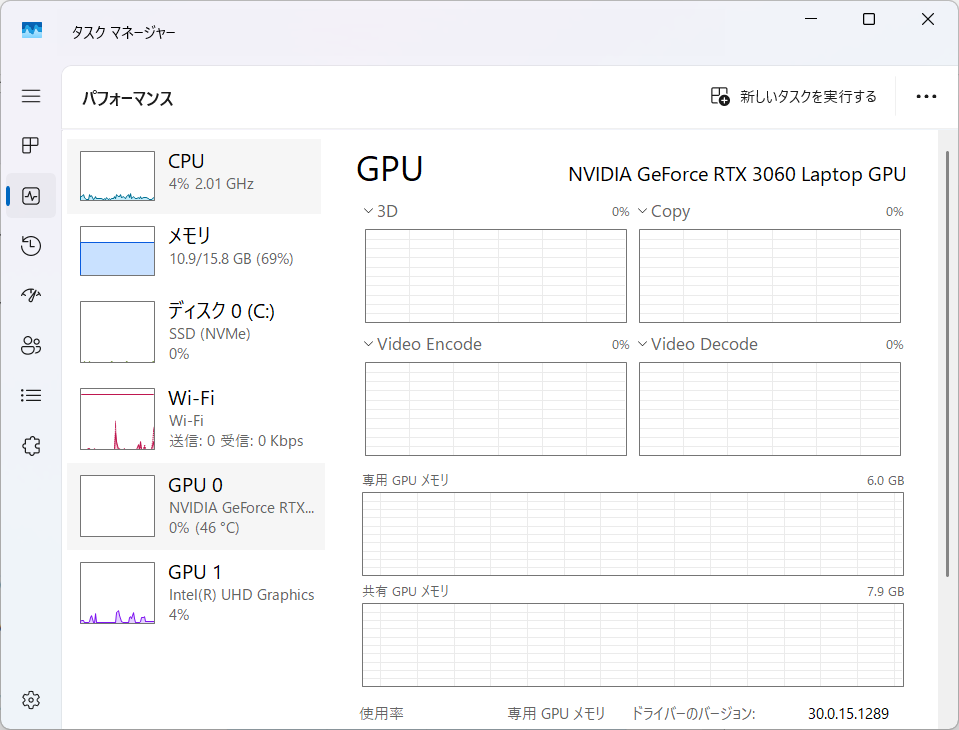Open the hamburger navigation menu
Viewport: 959px width, 730px height.
point(31,96)
